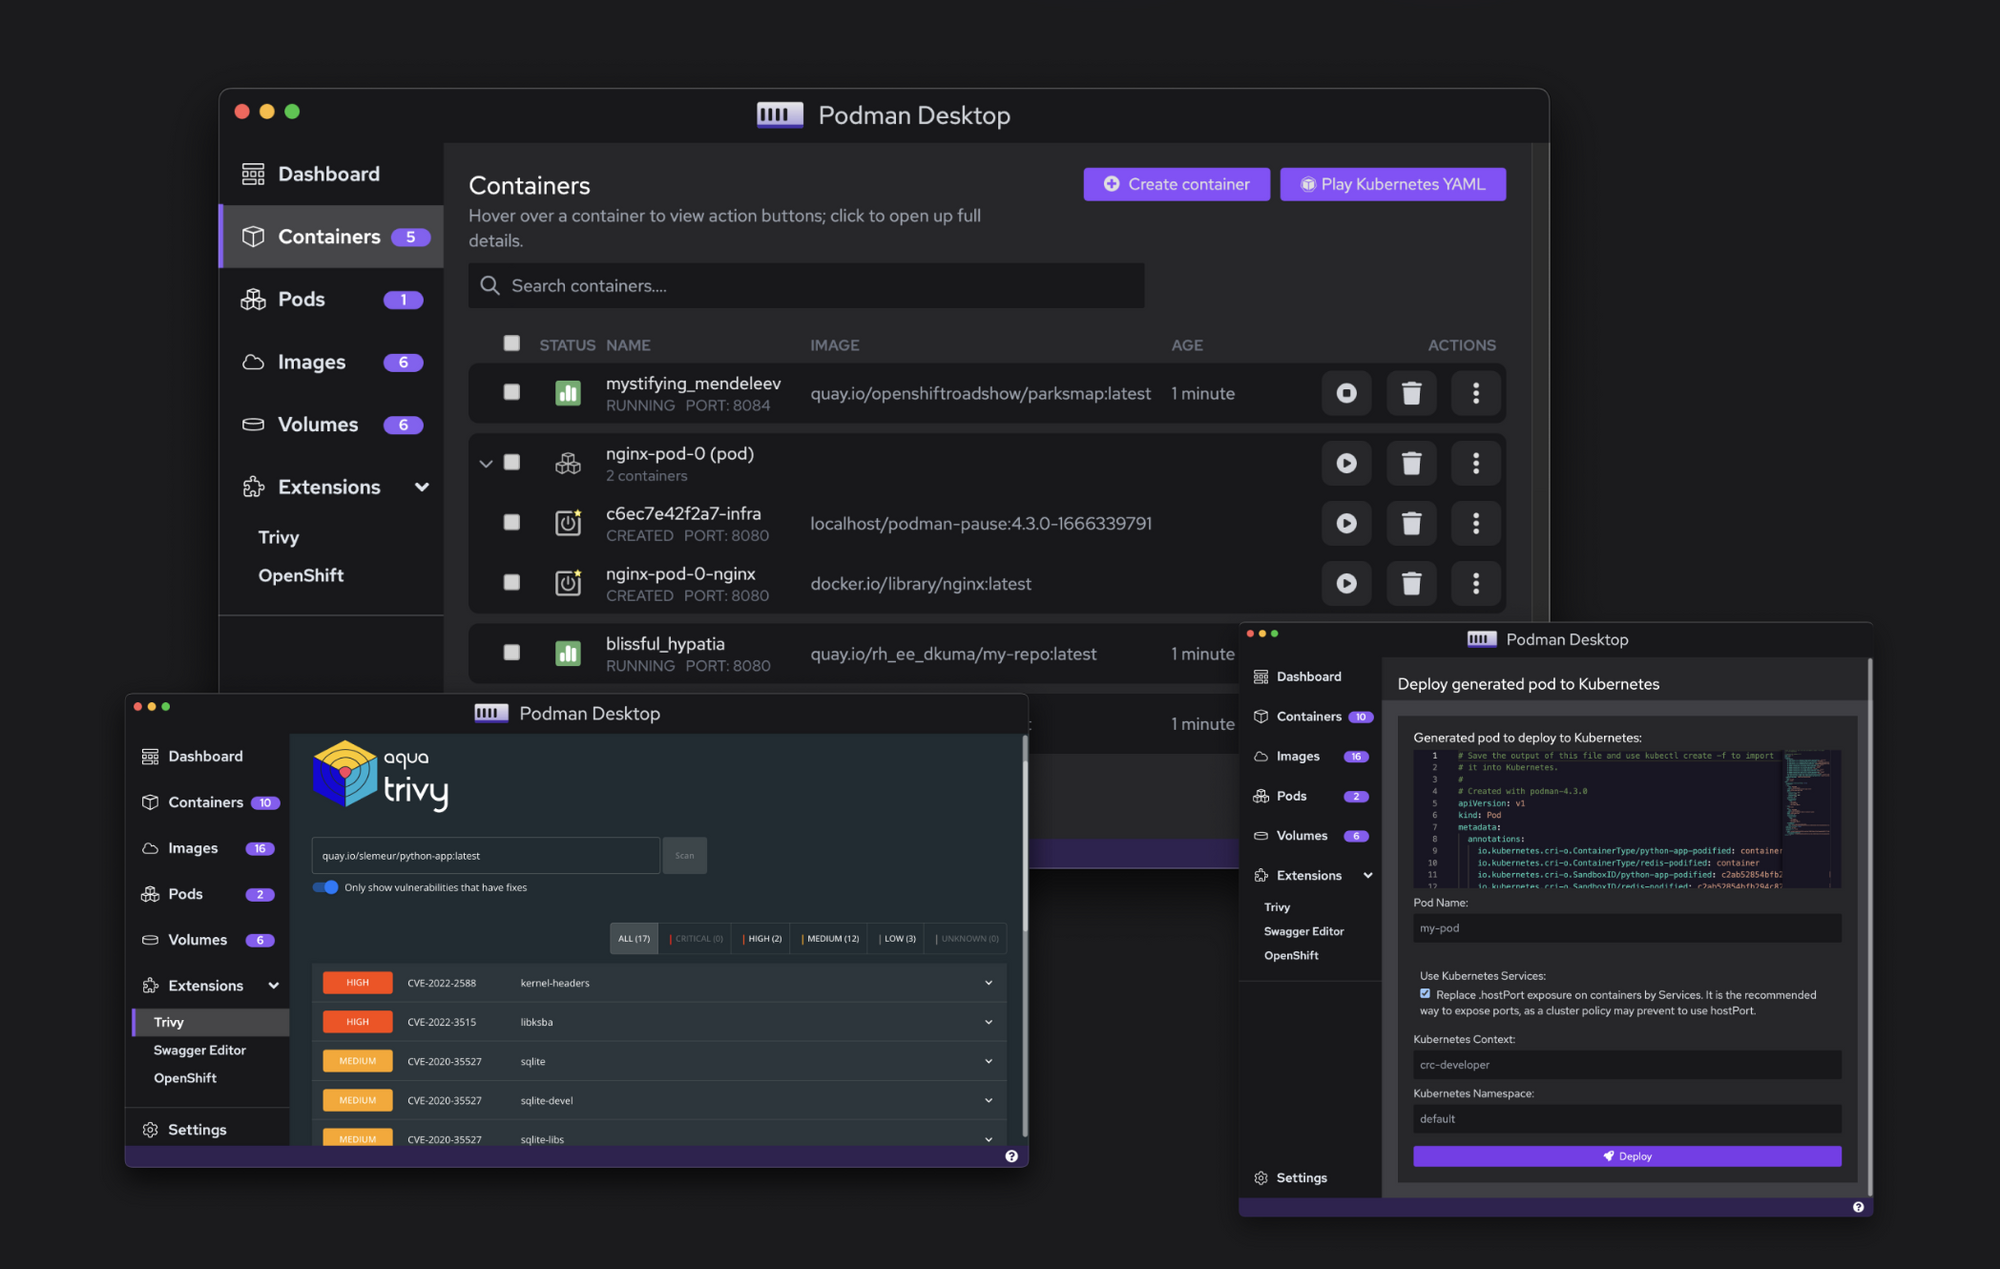
Task: Open Settings in the Trivy window sidebar
Action: [196, 1129]
